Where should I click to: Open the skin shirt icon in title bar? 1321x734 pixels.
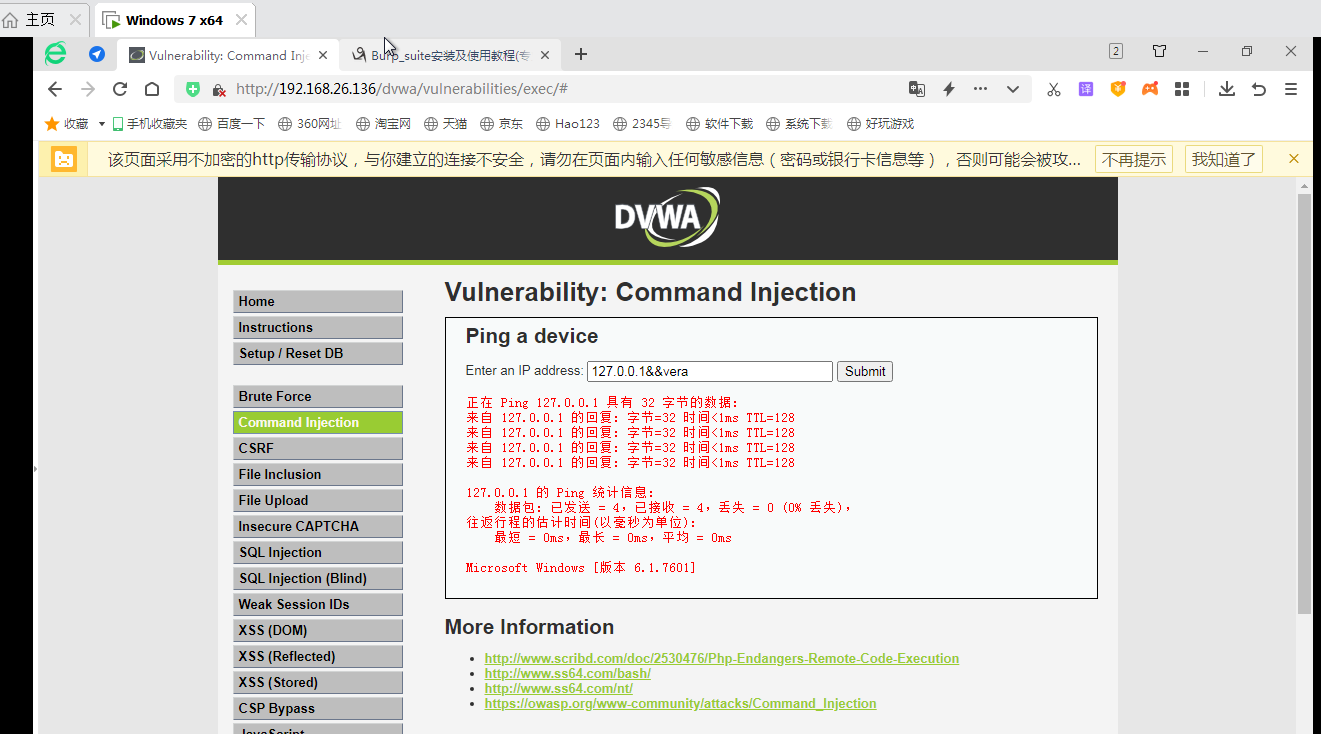(x=1160, y=51)
